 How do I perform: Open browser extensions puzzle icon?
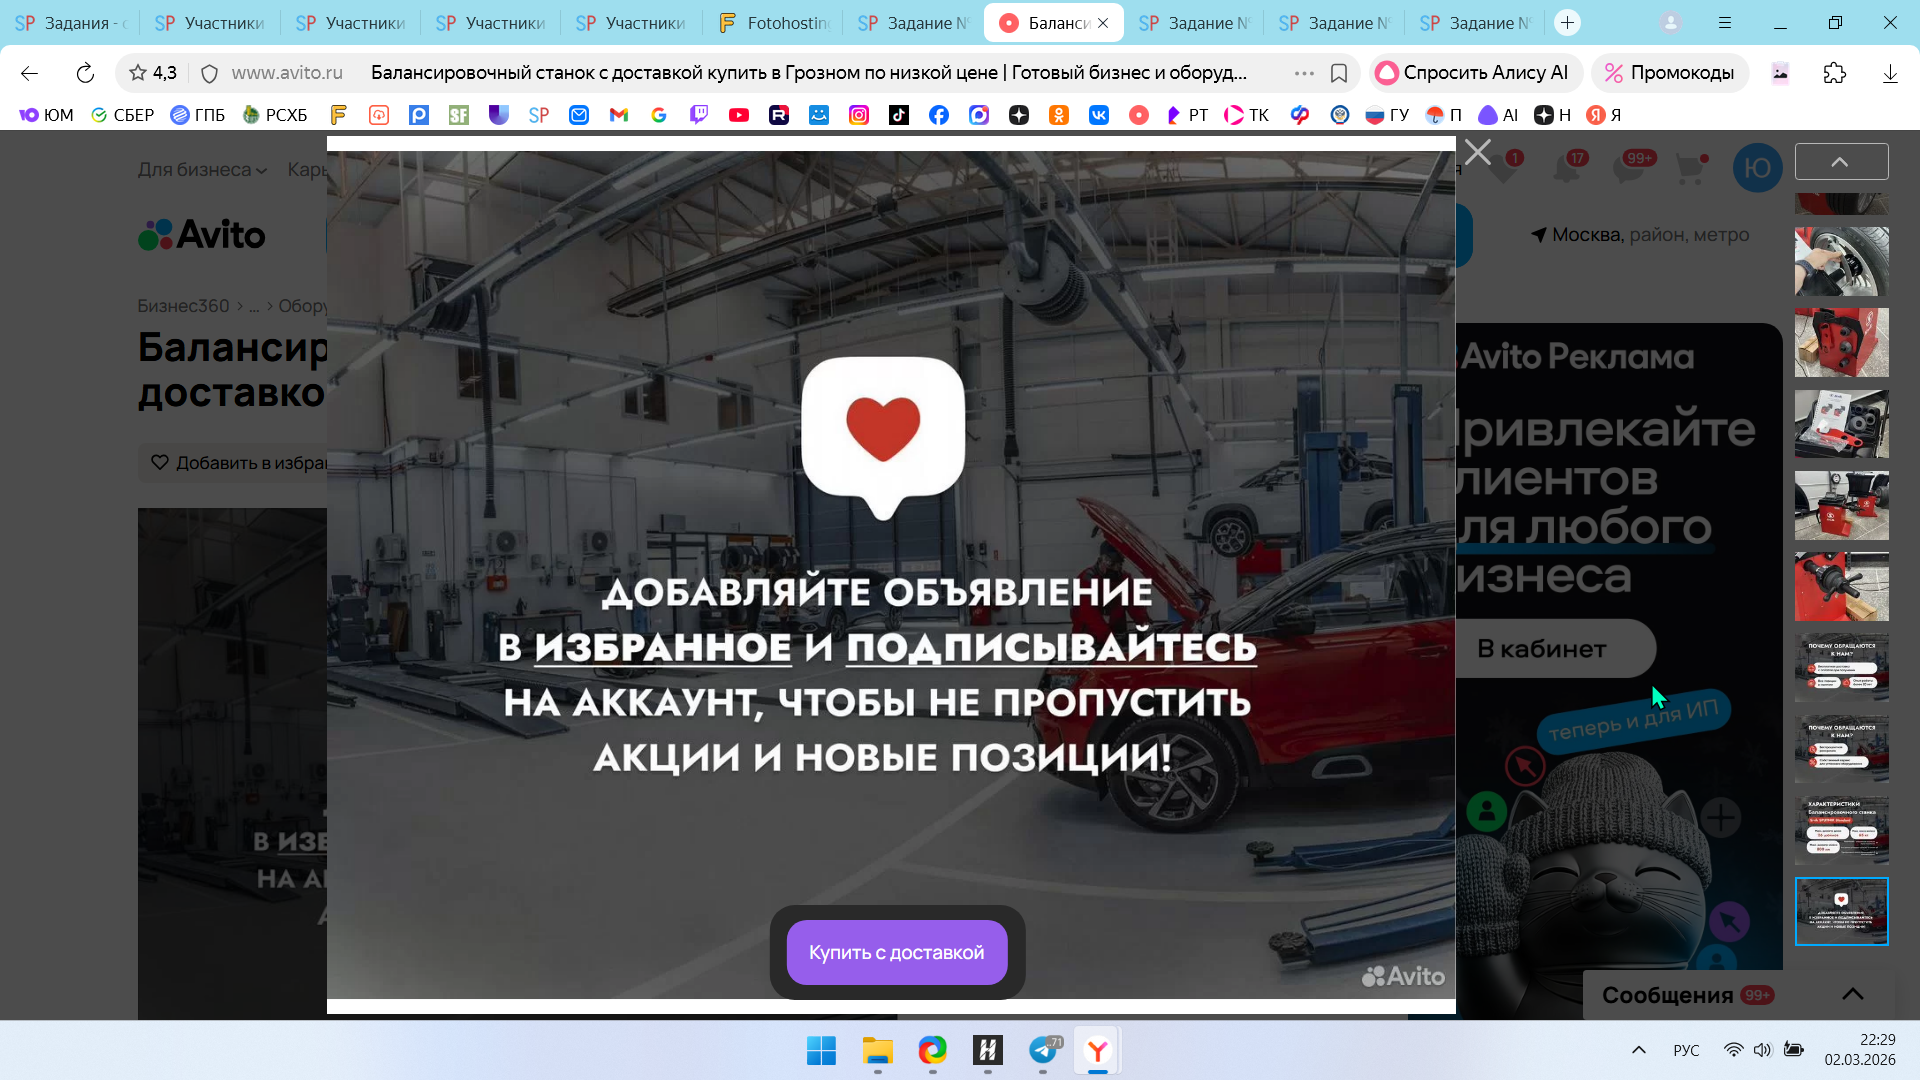(1834, 73)
